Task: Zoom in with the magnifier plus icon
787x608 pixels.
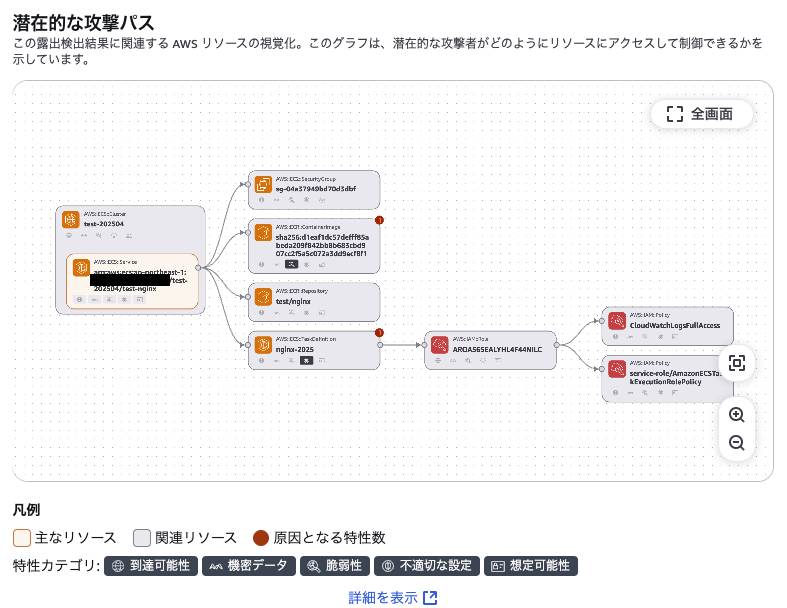Action: 736,415
